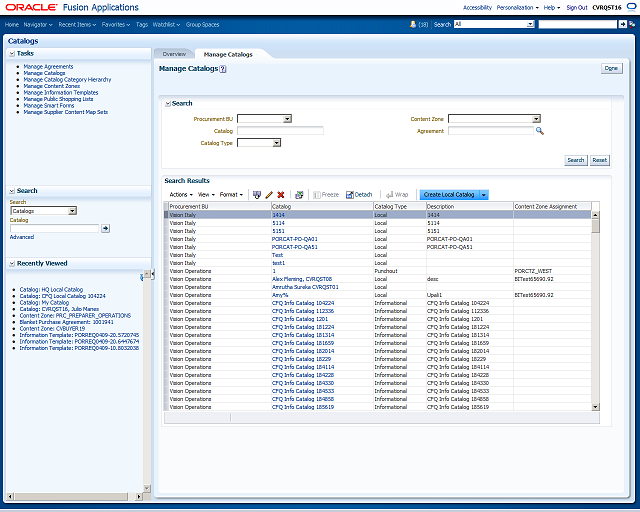Click the Wrap toolbar button

(397, 195)
